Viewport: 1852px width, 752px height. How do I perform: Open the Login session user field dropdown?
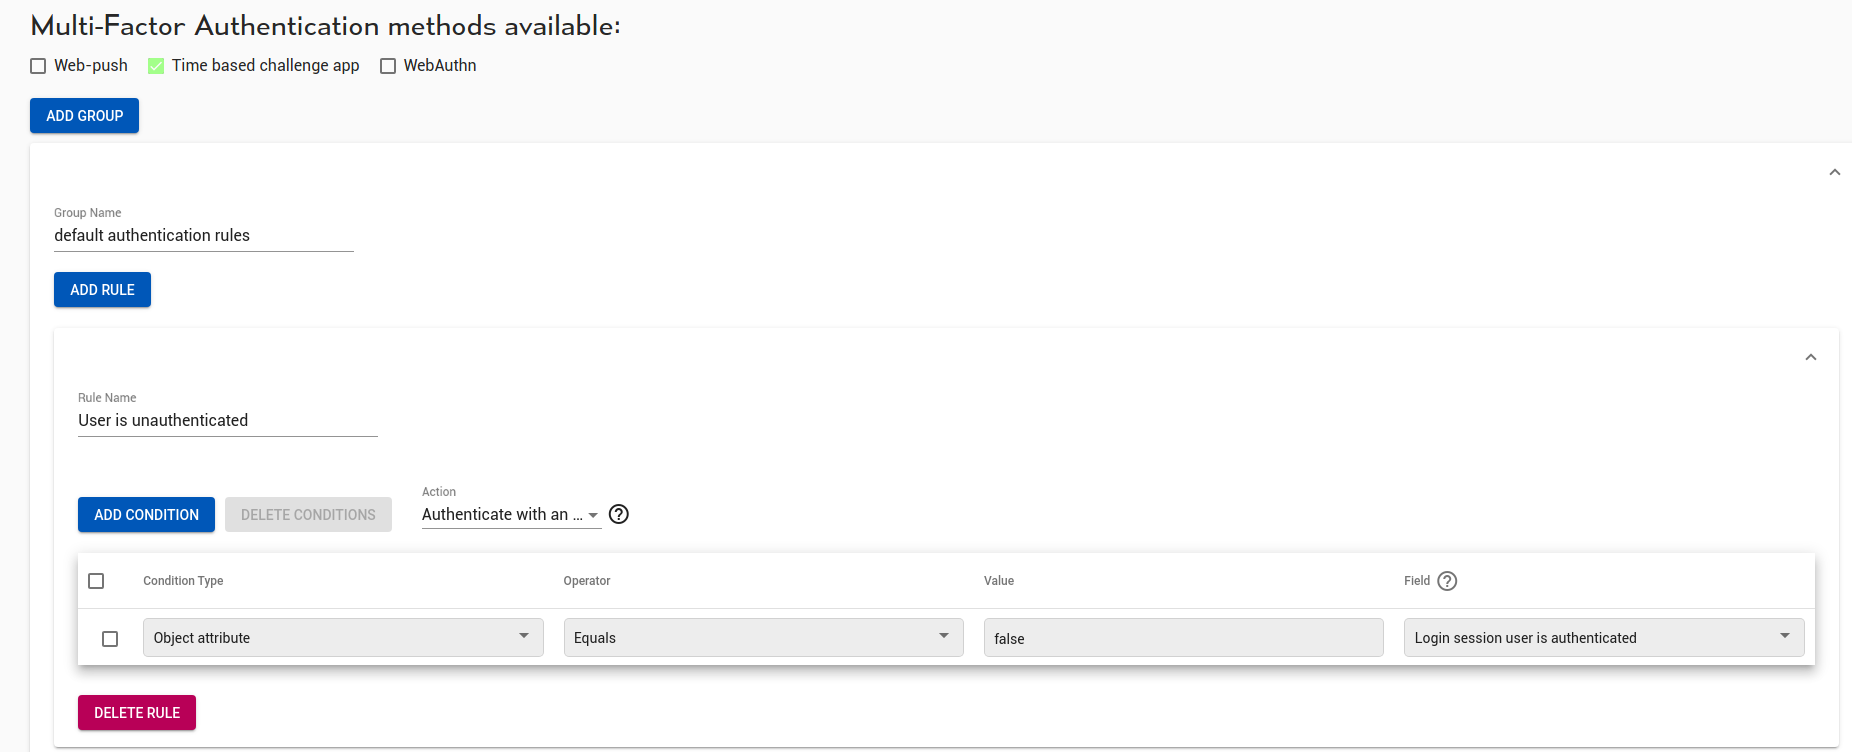1603,638
